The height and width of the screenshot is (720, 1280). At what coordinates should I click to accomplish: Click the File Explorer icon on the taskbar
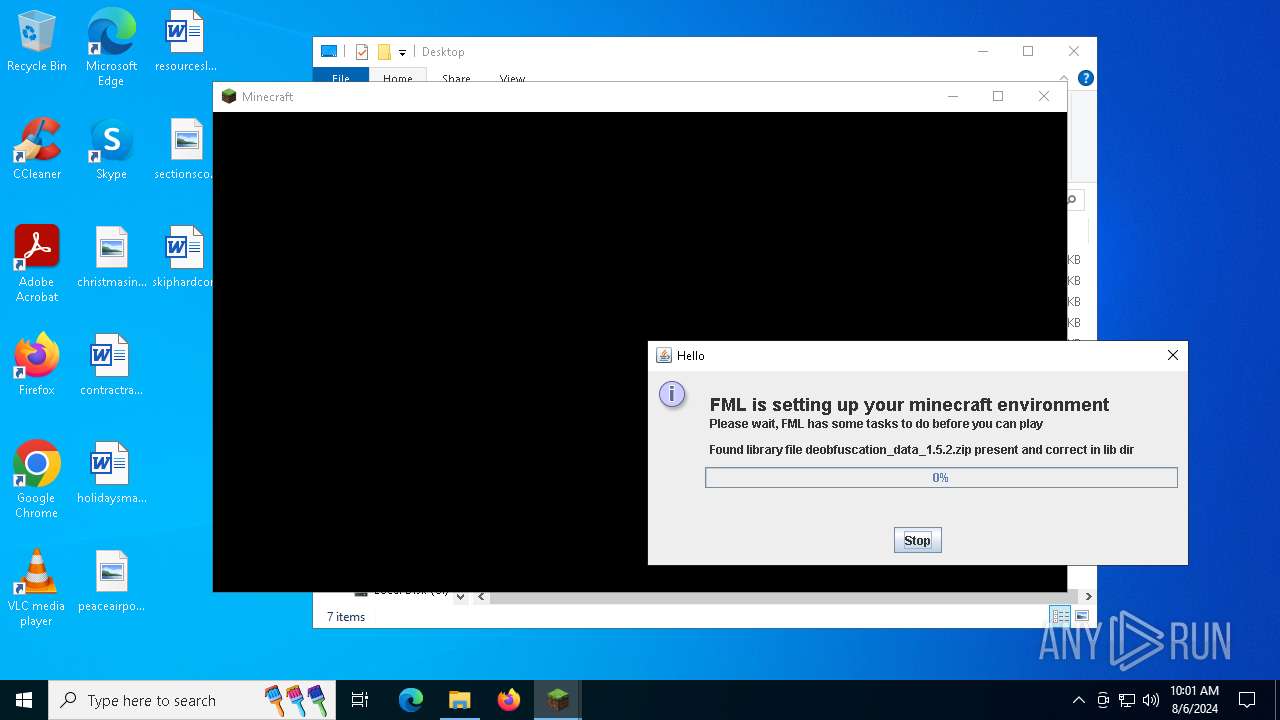pyautogui.click(x=459, y=700)
